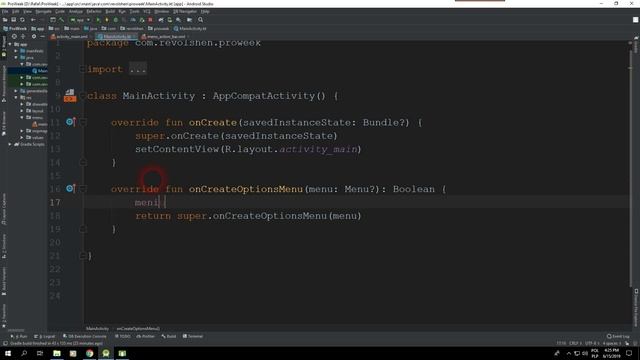The image size is (640, 360).
Task: Open the Terminal tool window tab
Action: [x=193, y=336]
